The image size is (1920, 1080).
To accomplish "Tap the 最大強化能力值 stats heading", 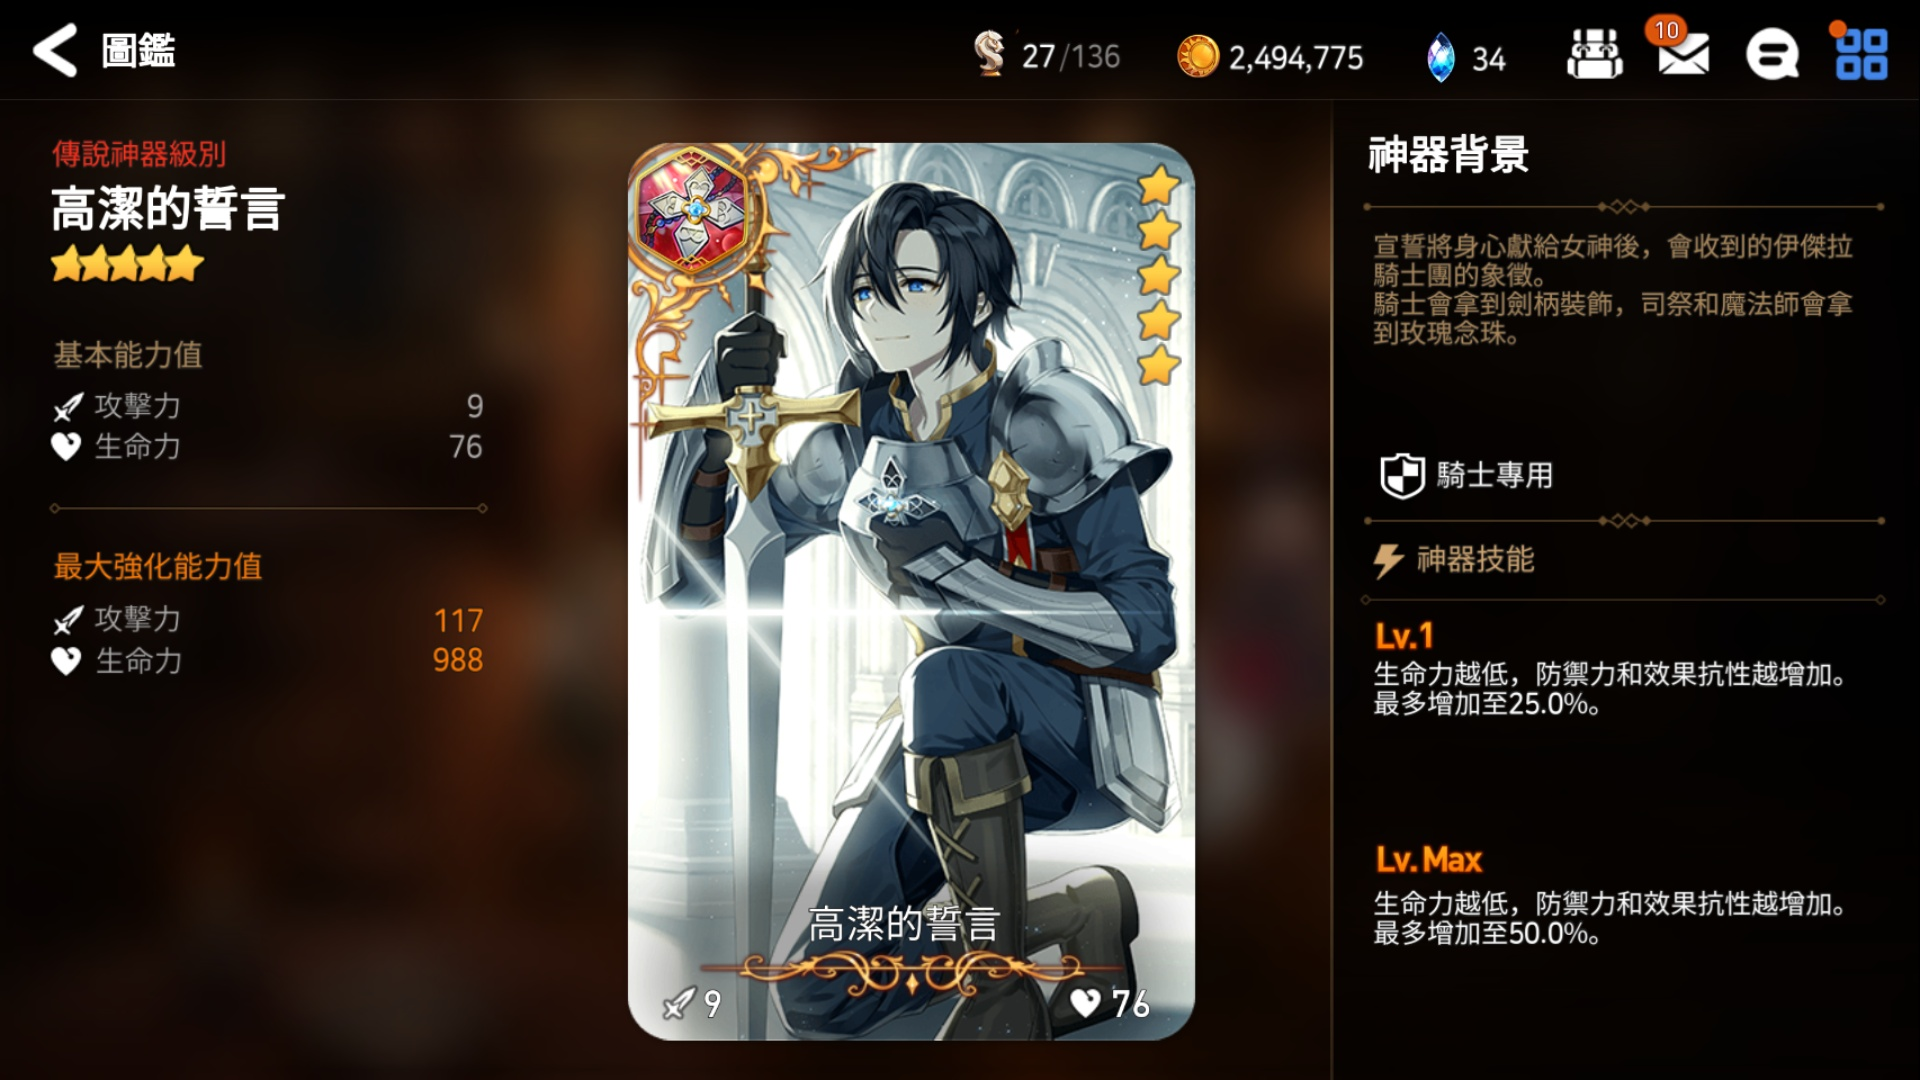I will (x=158, y=567).
